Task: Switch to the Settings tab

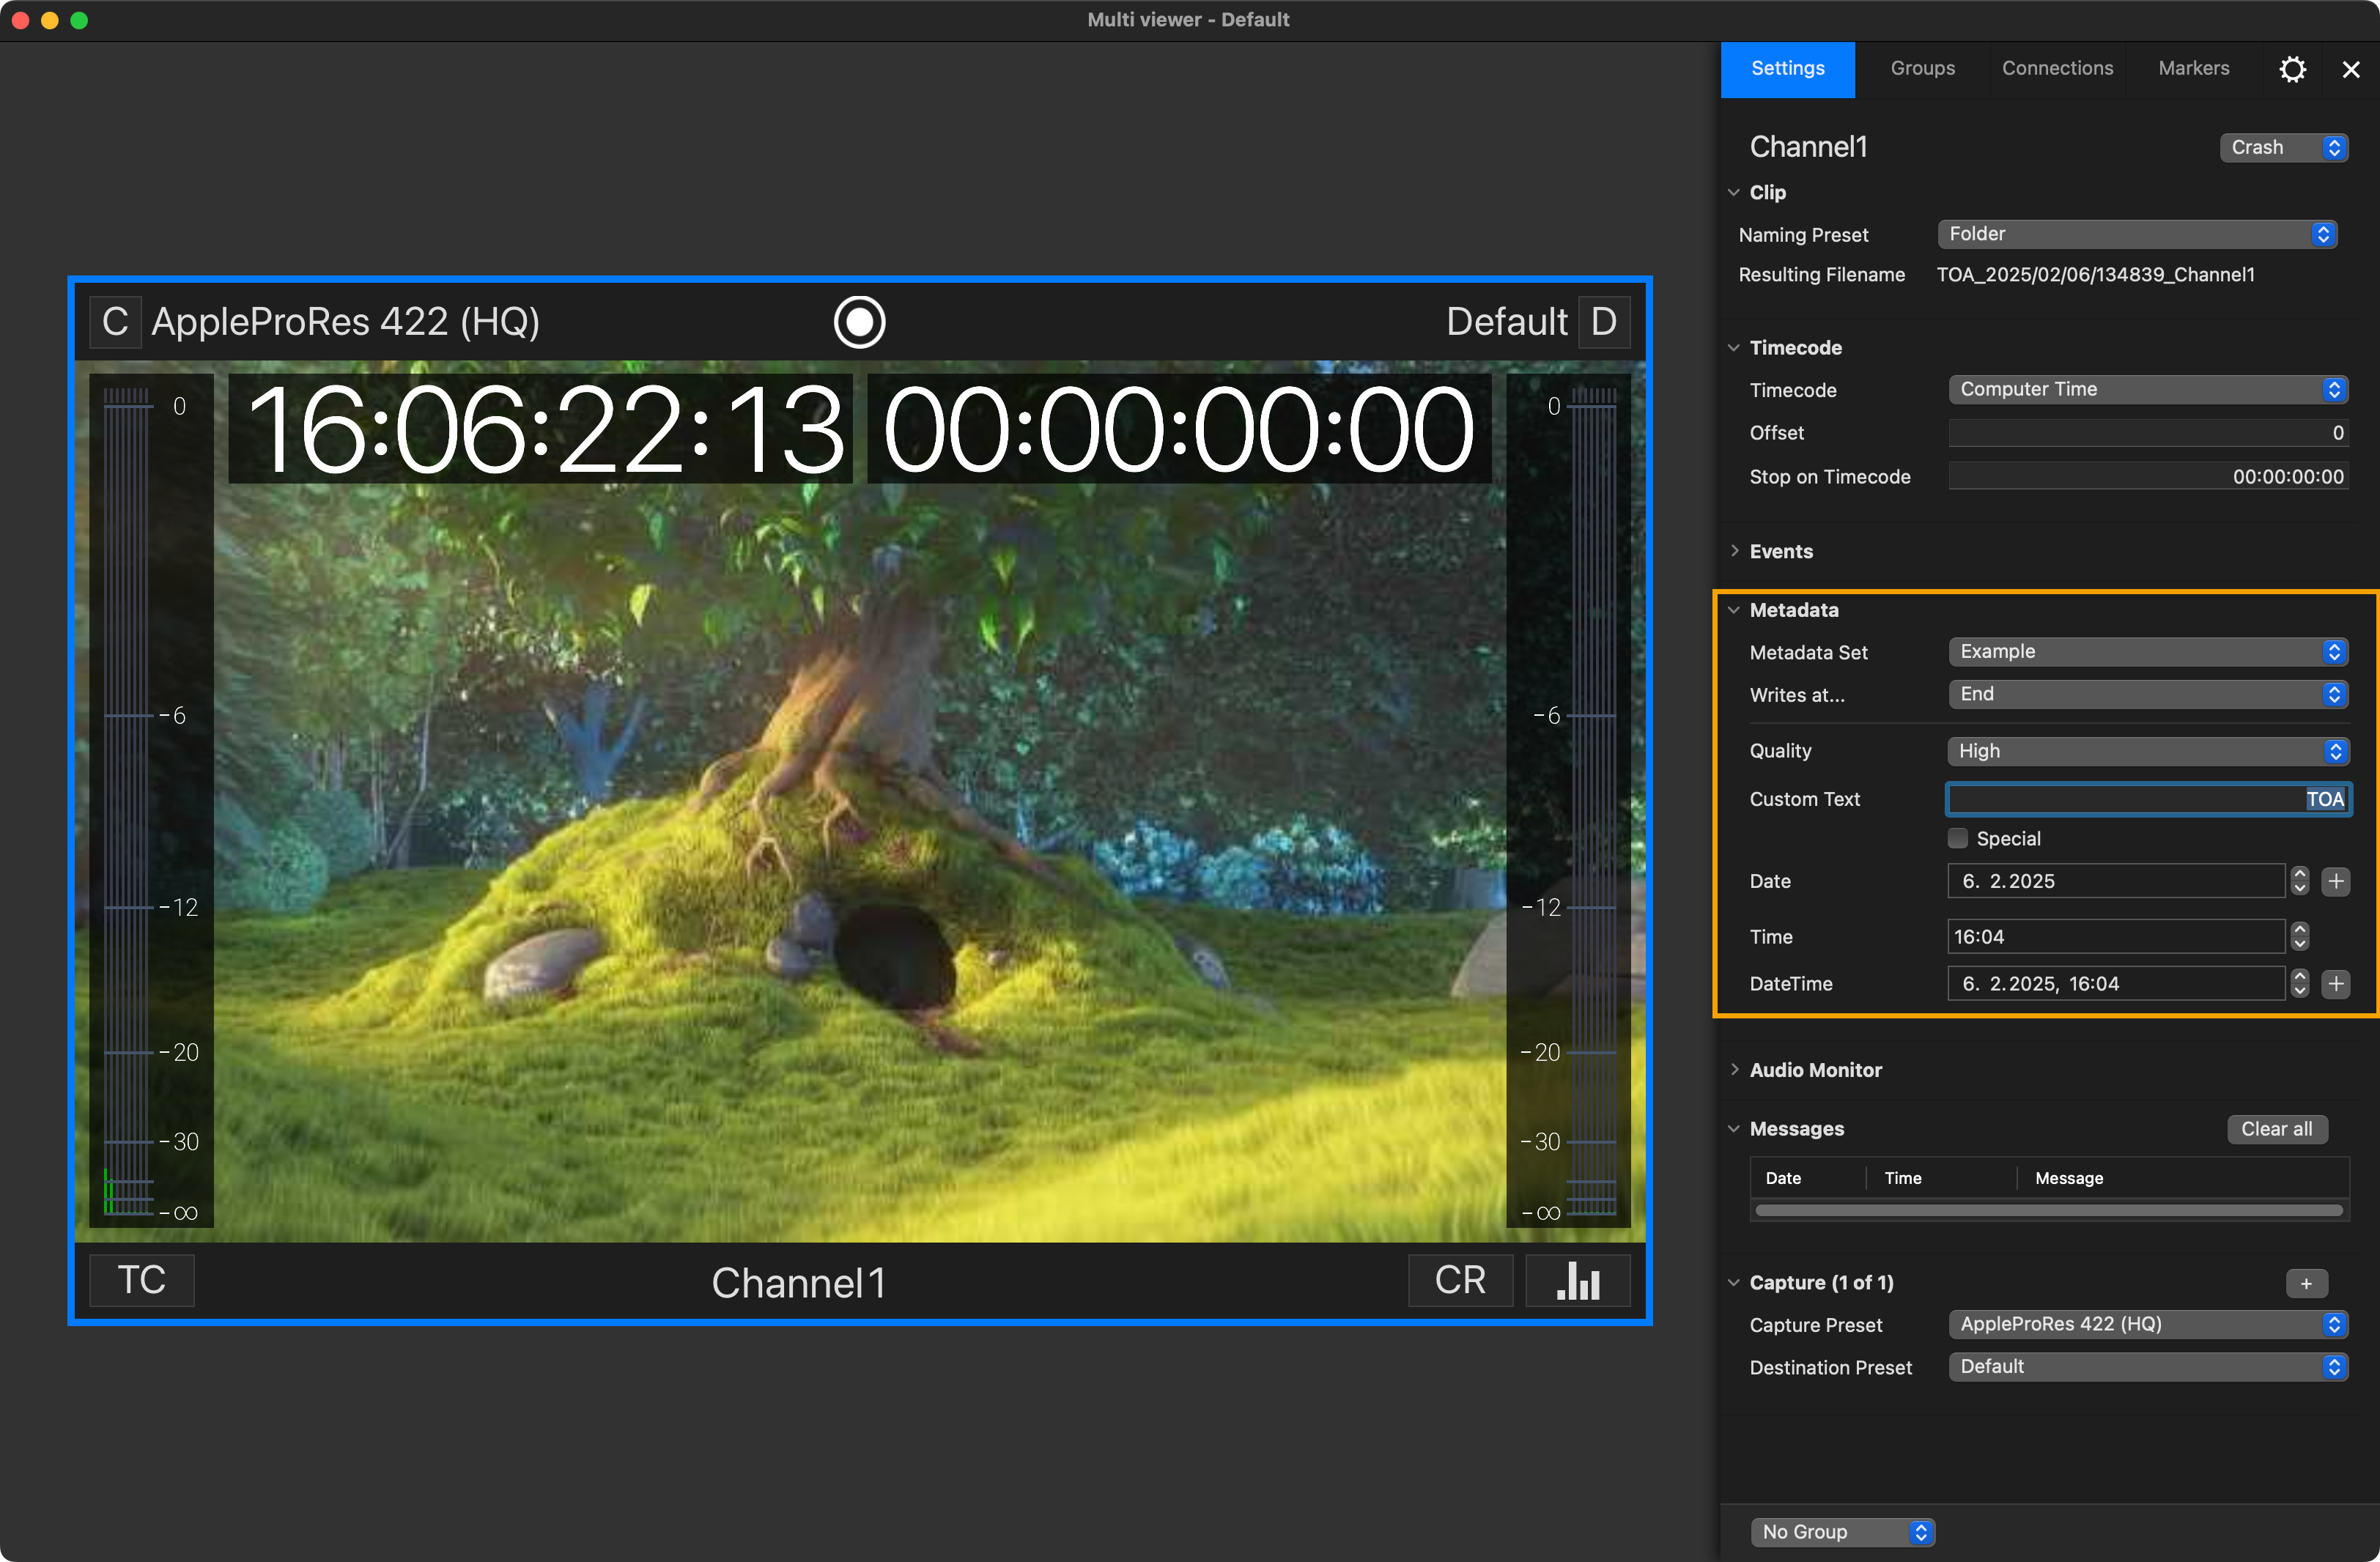Action: click(x=1788, y=69)
